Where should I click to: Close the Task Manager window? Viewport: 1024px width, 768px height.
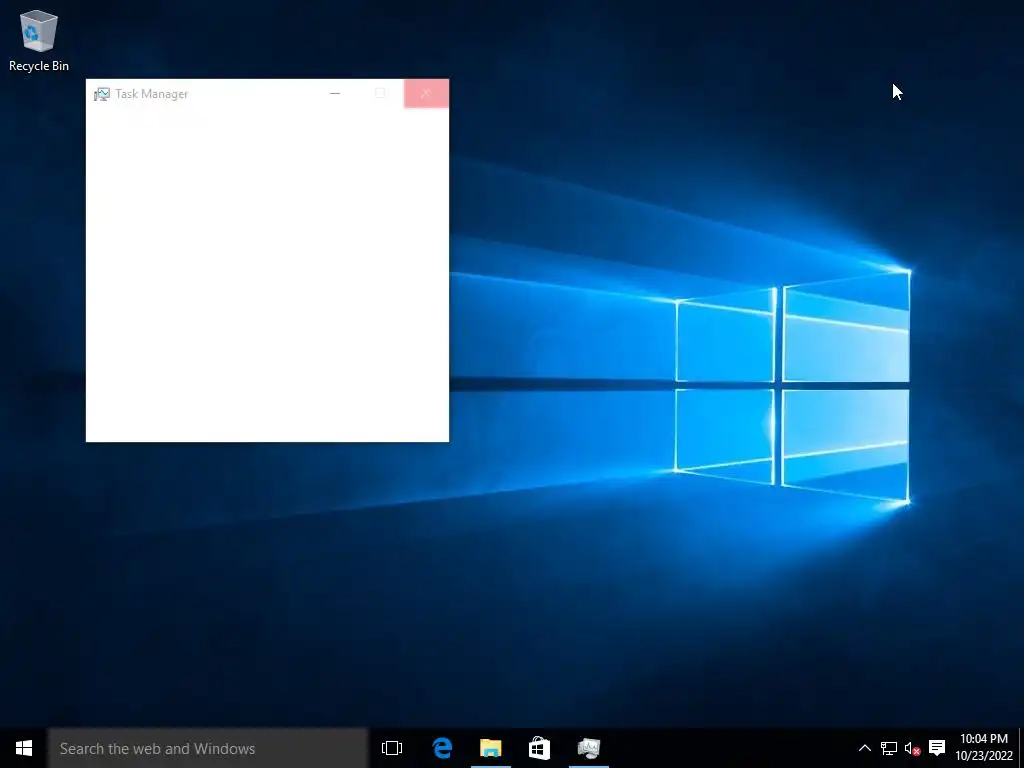pyautogui.click(x=426, y=93)
